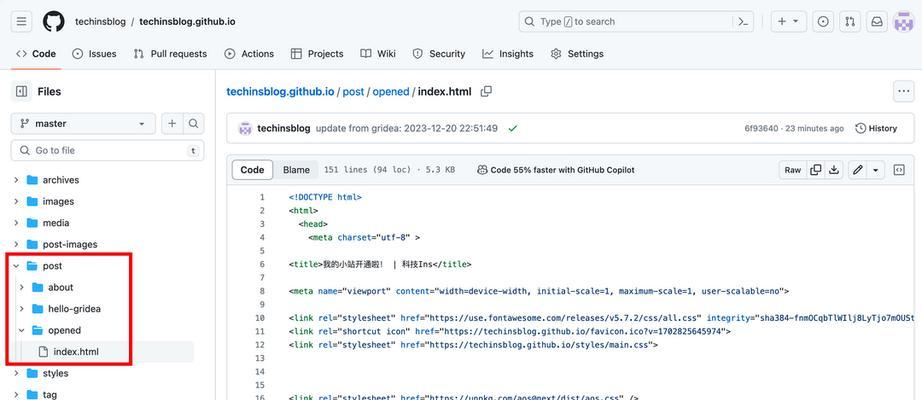Click the Raw button
Screen dimensions: 922x400
pos(793,170)
